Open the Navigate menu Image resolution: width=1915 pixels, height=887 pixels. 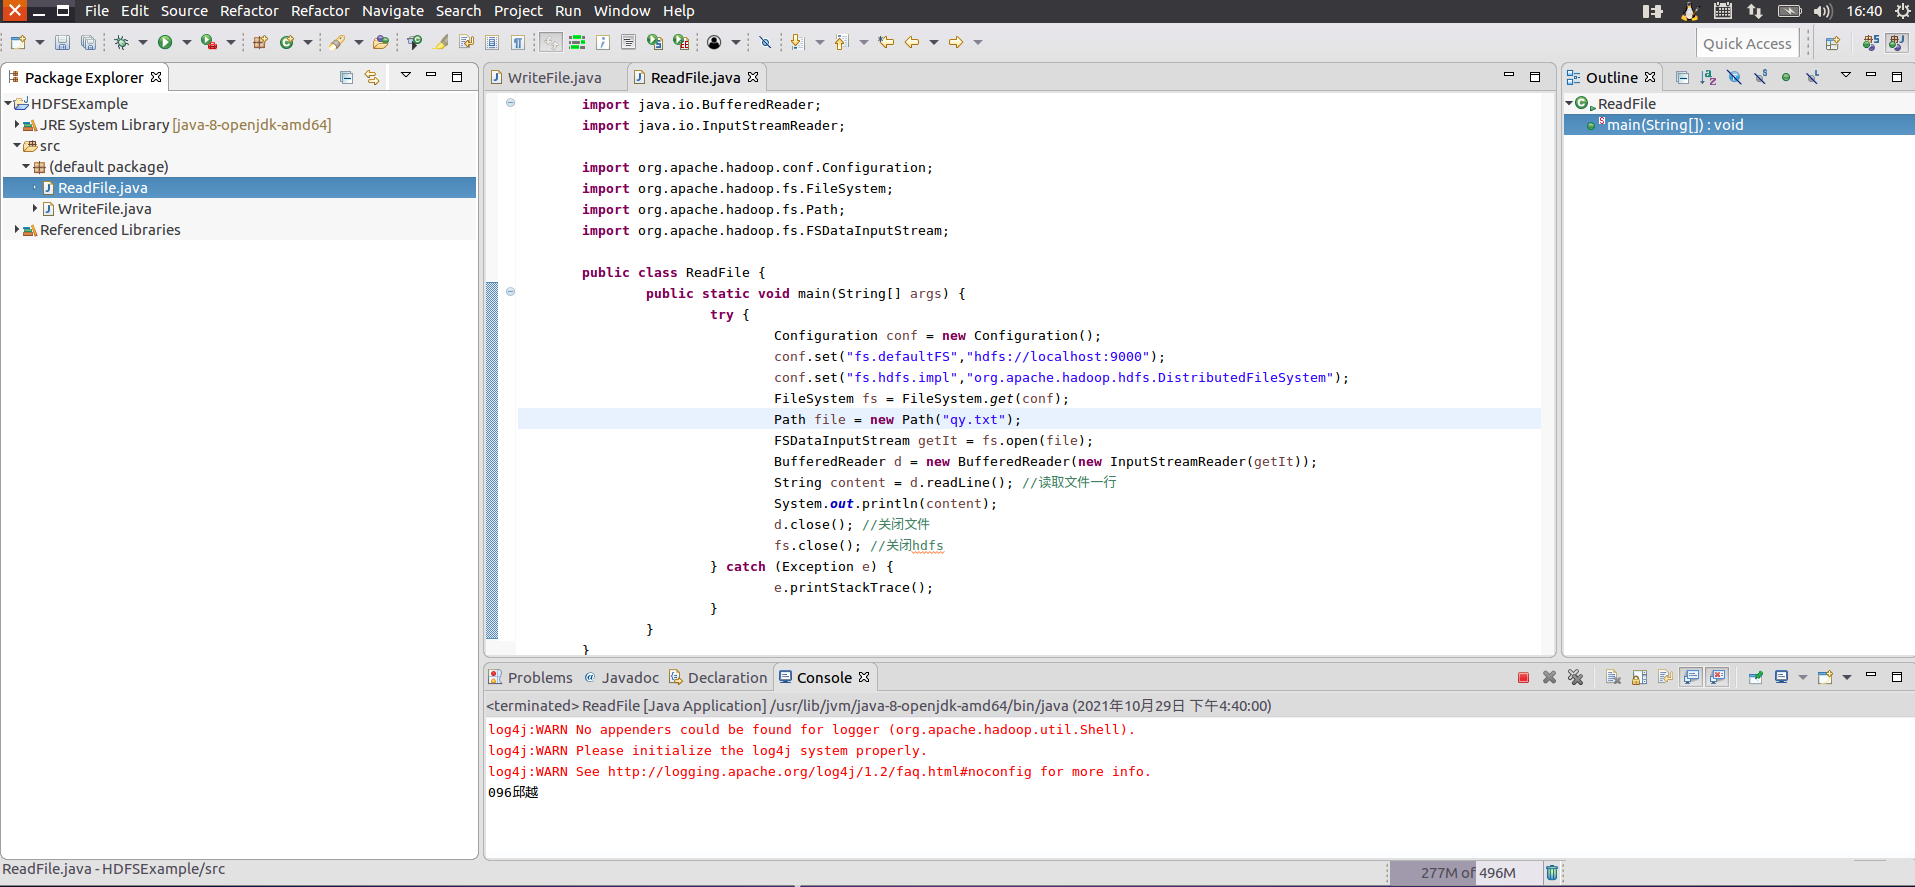(x=392, y=11)
